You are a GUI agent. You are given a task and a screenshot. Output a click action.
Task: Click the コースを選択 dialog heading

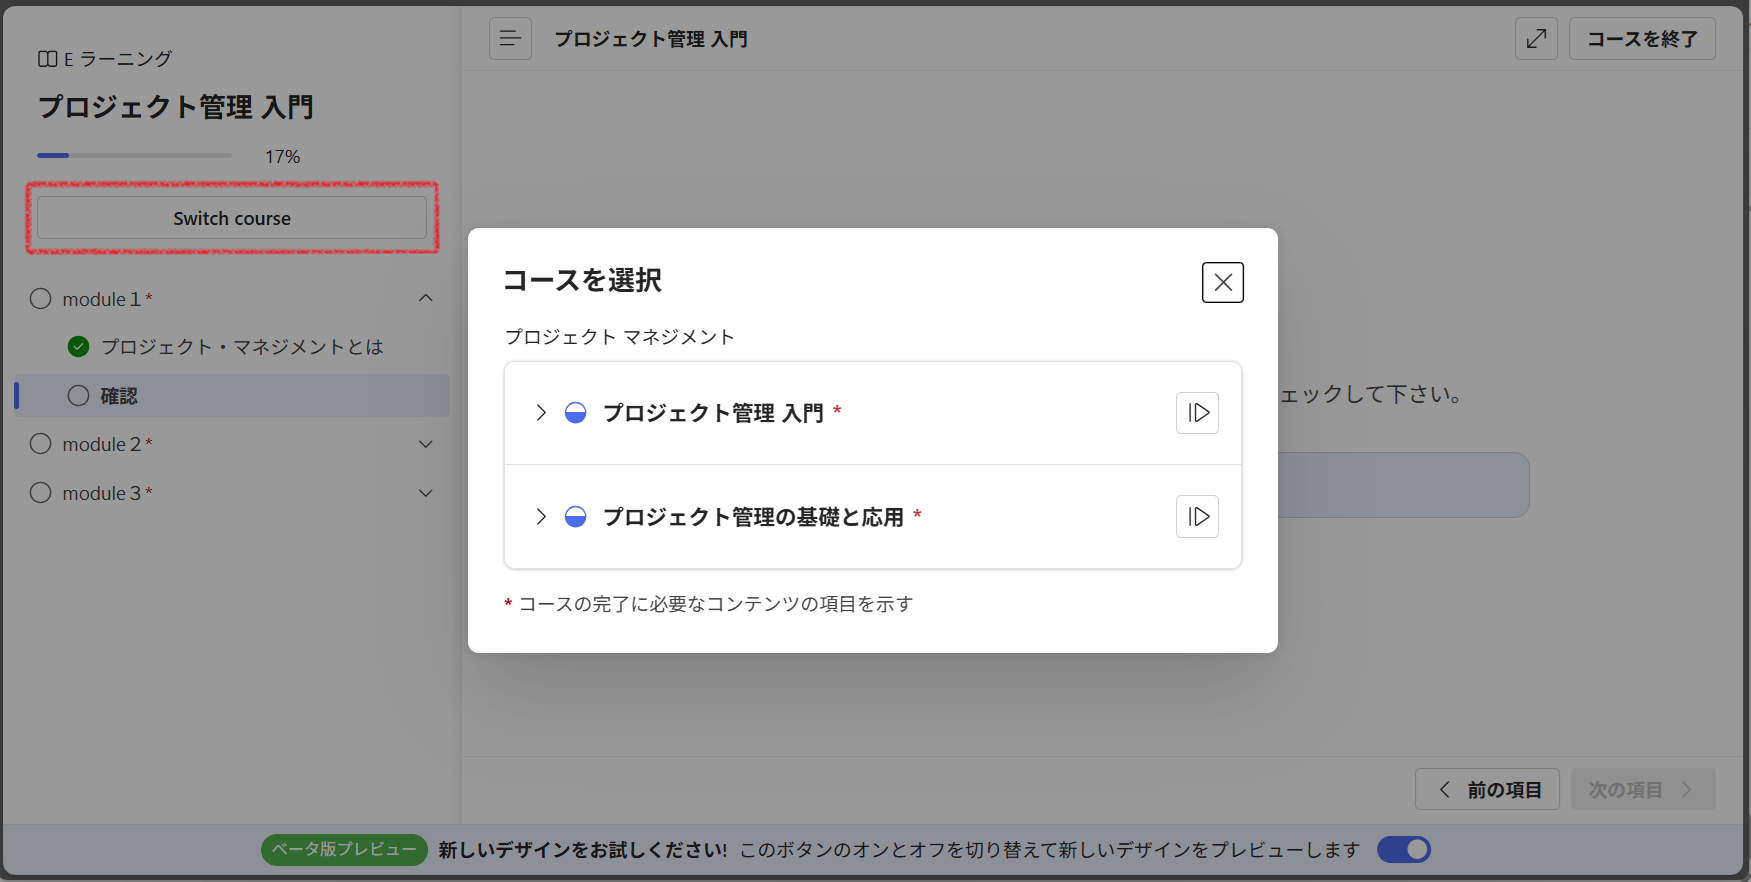click(x=582, y=280)
